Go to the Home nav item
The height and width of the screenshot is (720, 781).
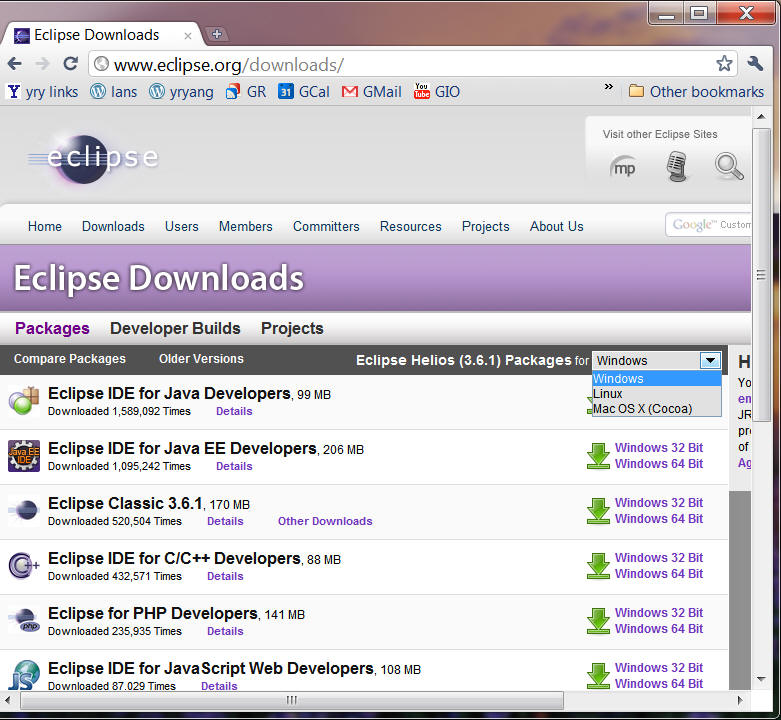tap(45, 226)
